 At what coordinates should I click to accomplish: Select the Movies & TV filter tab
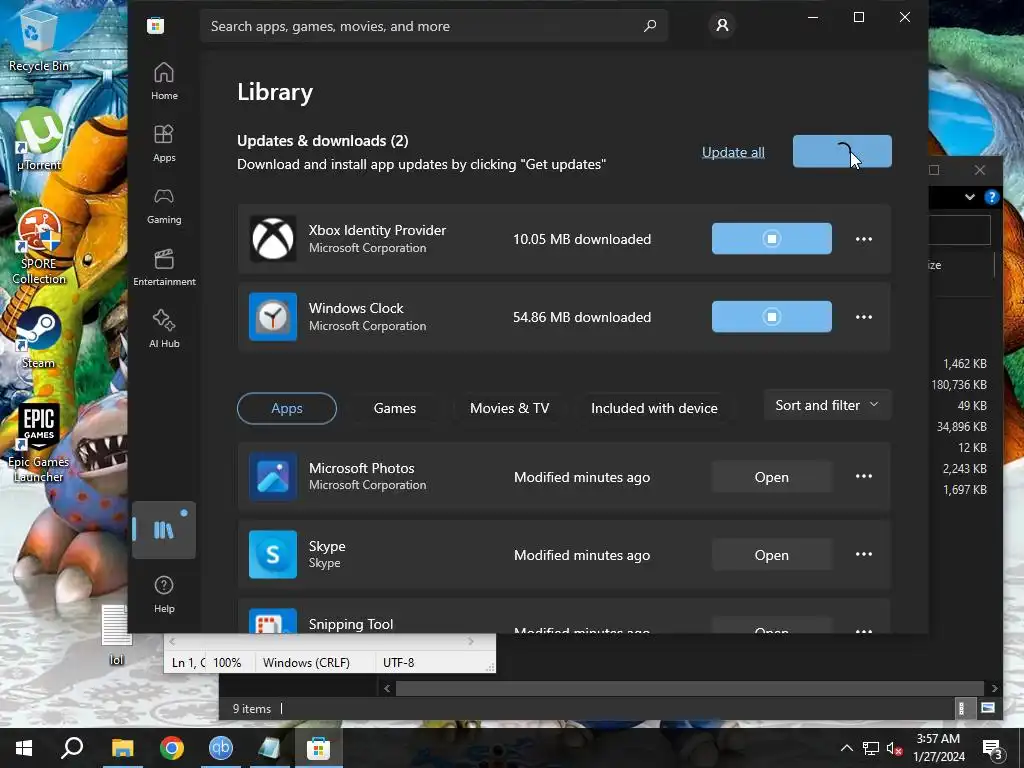[509, 408]
